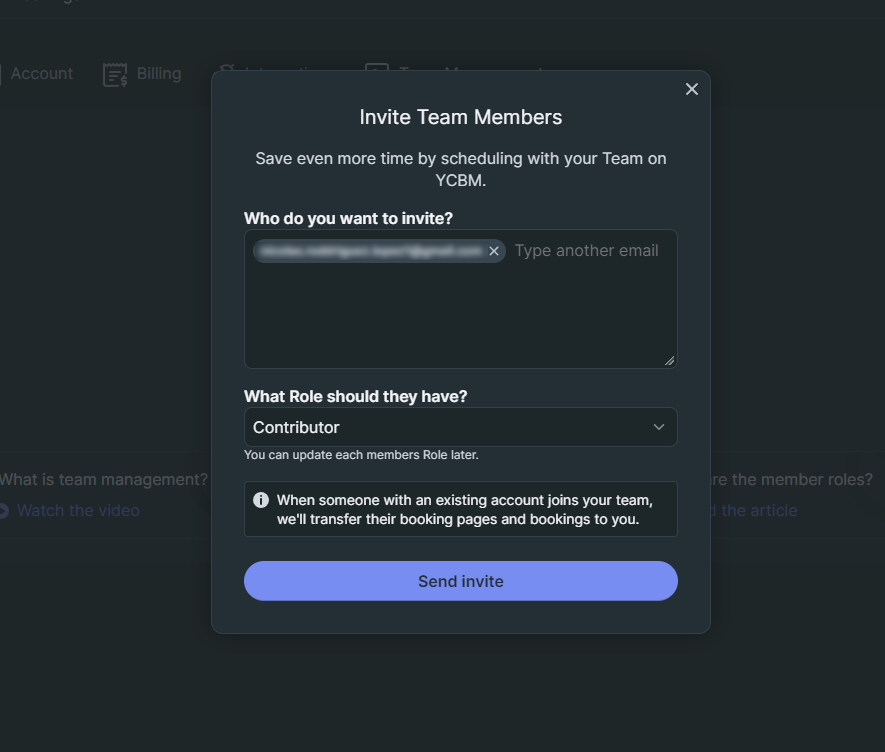Click the blurred email address chip

[x=373, y=251]
